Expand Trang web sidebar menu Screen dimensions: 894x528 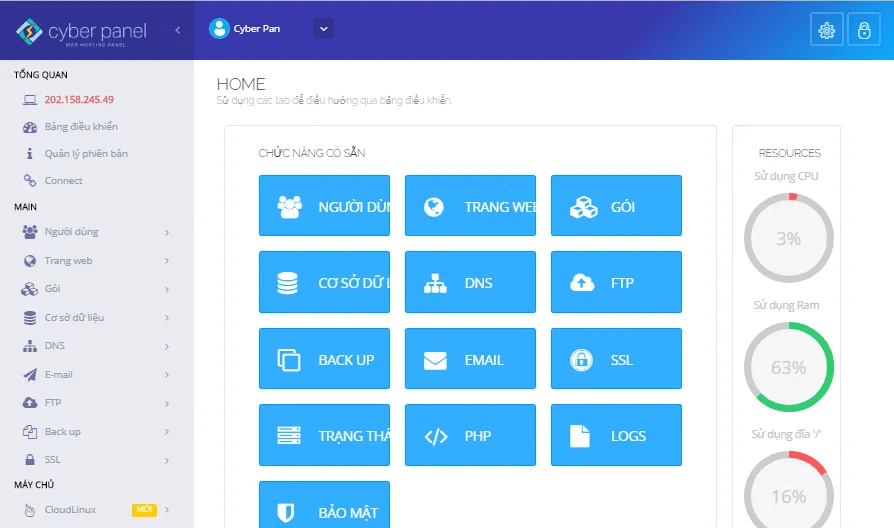click(x=96, y=261)
